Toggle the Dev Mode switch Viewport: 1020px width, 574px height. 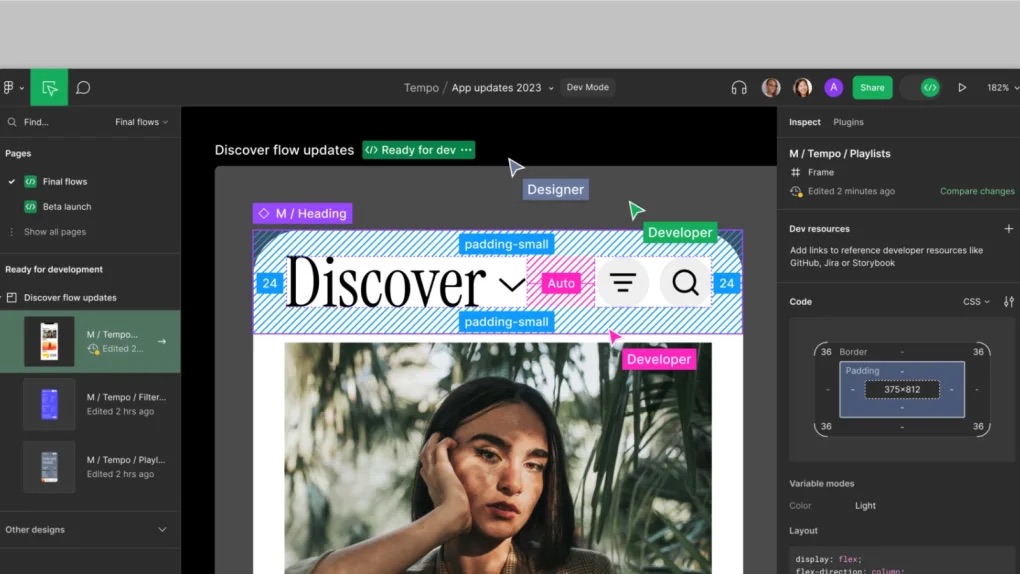927,88
